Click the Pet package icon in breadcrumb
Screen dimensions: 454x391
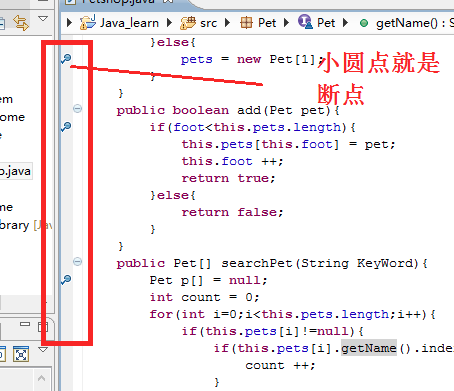[x=246, y=23]
